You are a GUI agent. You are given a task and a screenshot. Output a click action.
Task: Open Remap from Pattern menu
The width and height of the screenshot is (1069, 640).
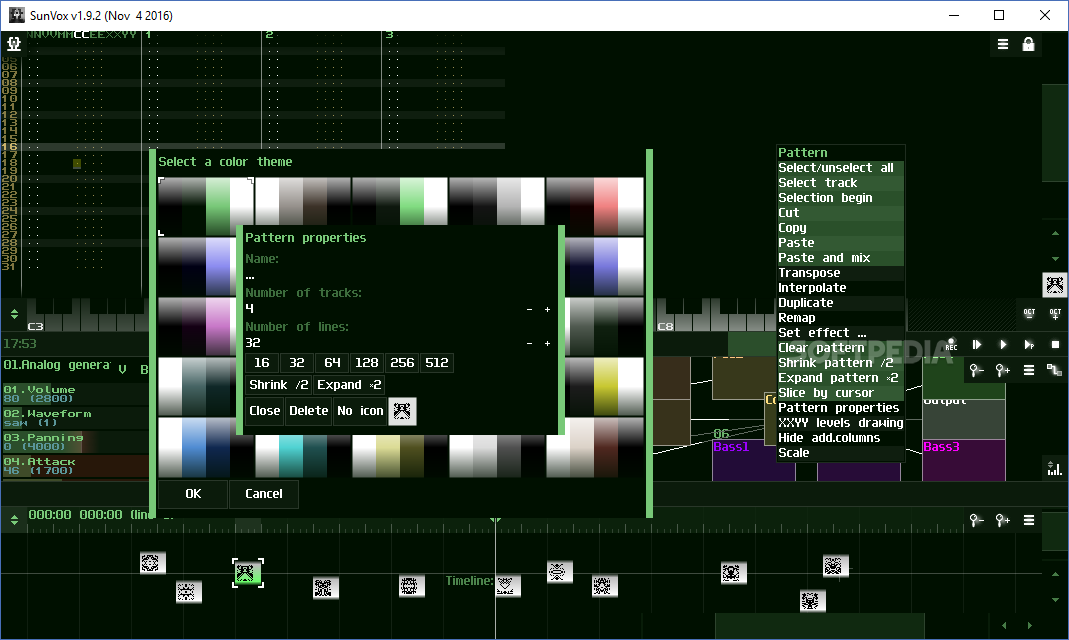click(841, 318)
